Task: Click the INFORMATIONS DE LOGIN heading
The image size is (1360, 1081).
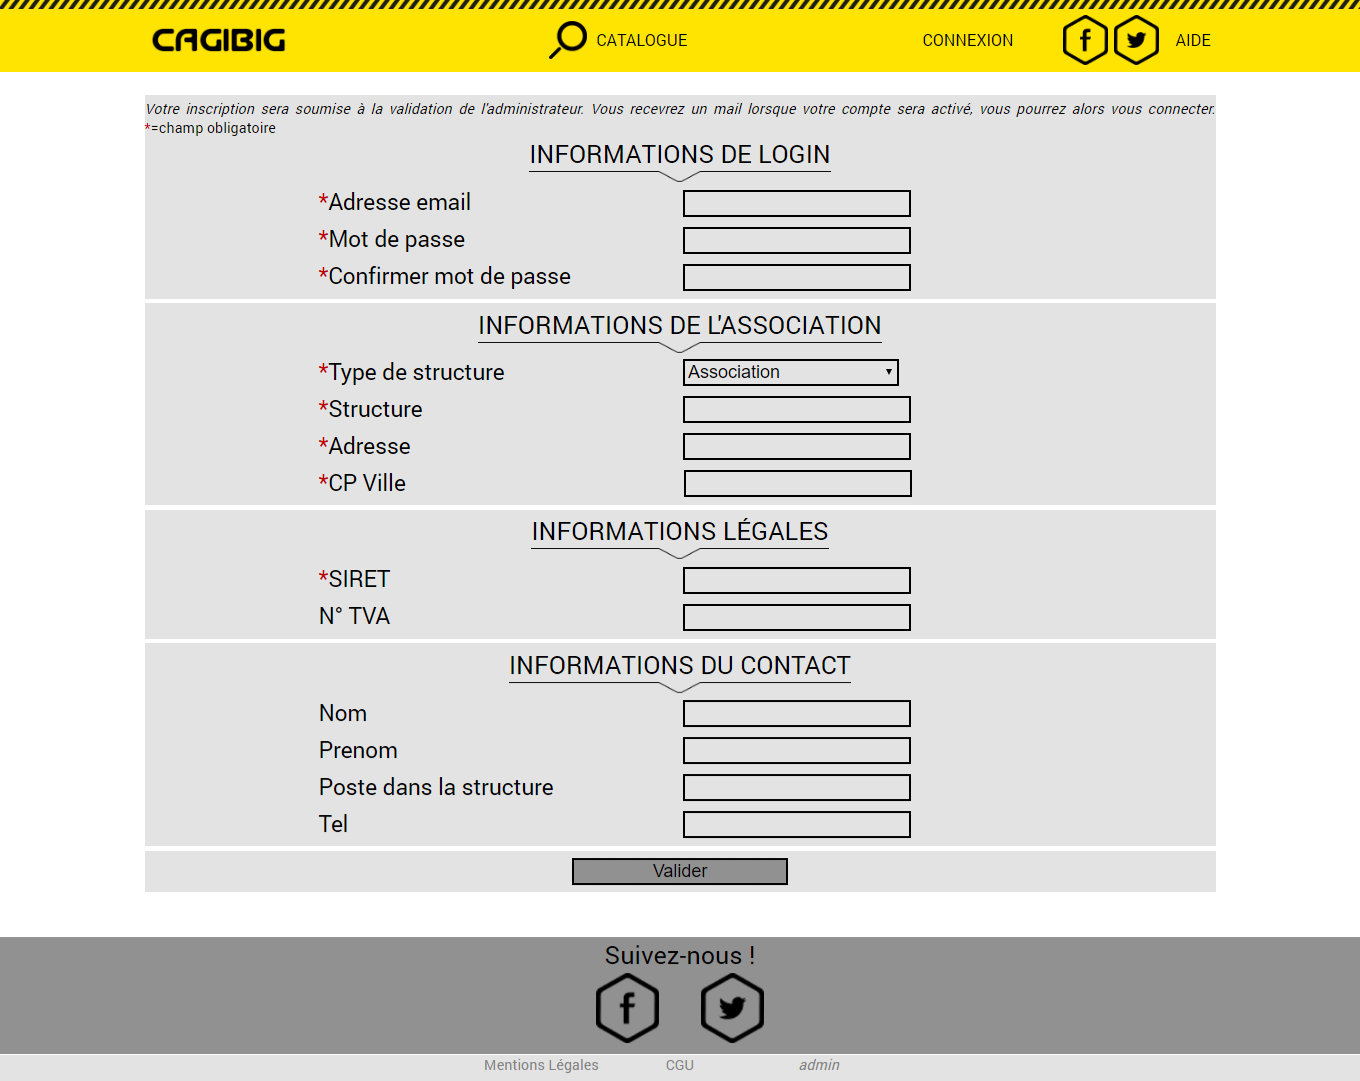Action: click(680, 155)
